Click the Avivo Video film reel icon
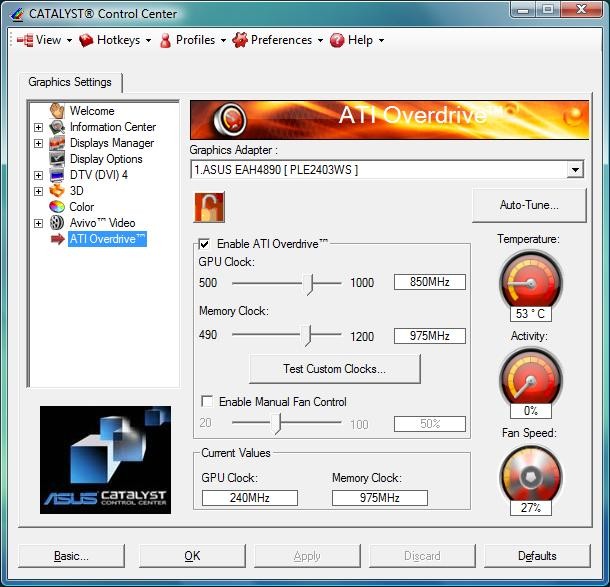Screen dimensions: 610x587 (x=57, y=223)
